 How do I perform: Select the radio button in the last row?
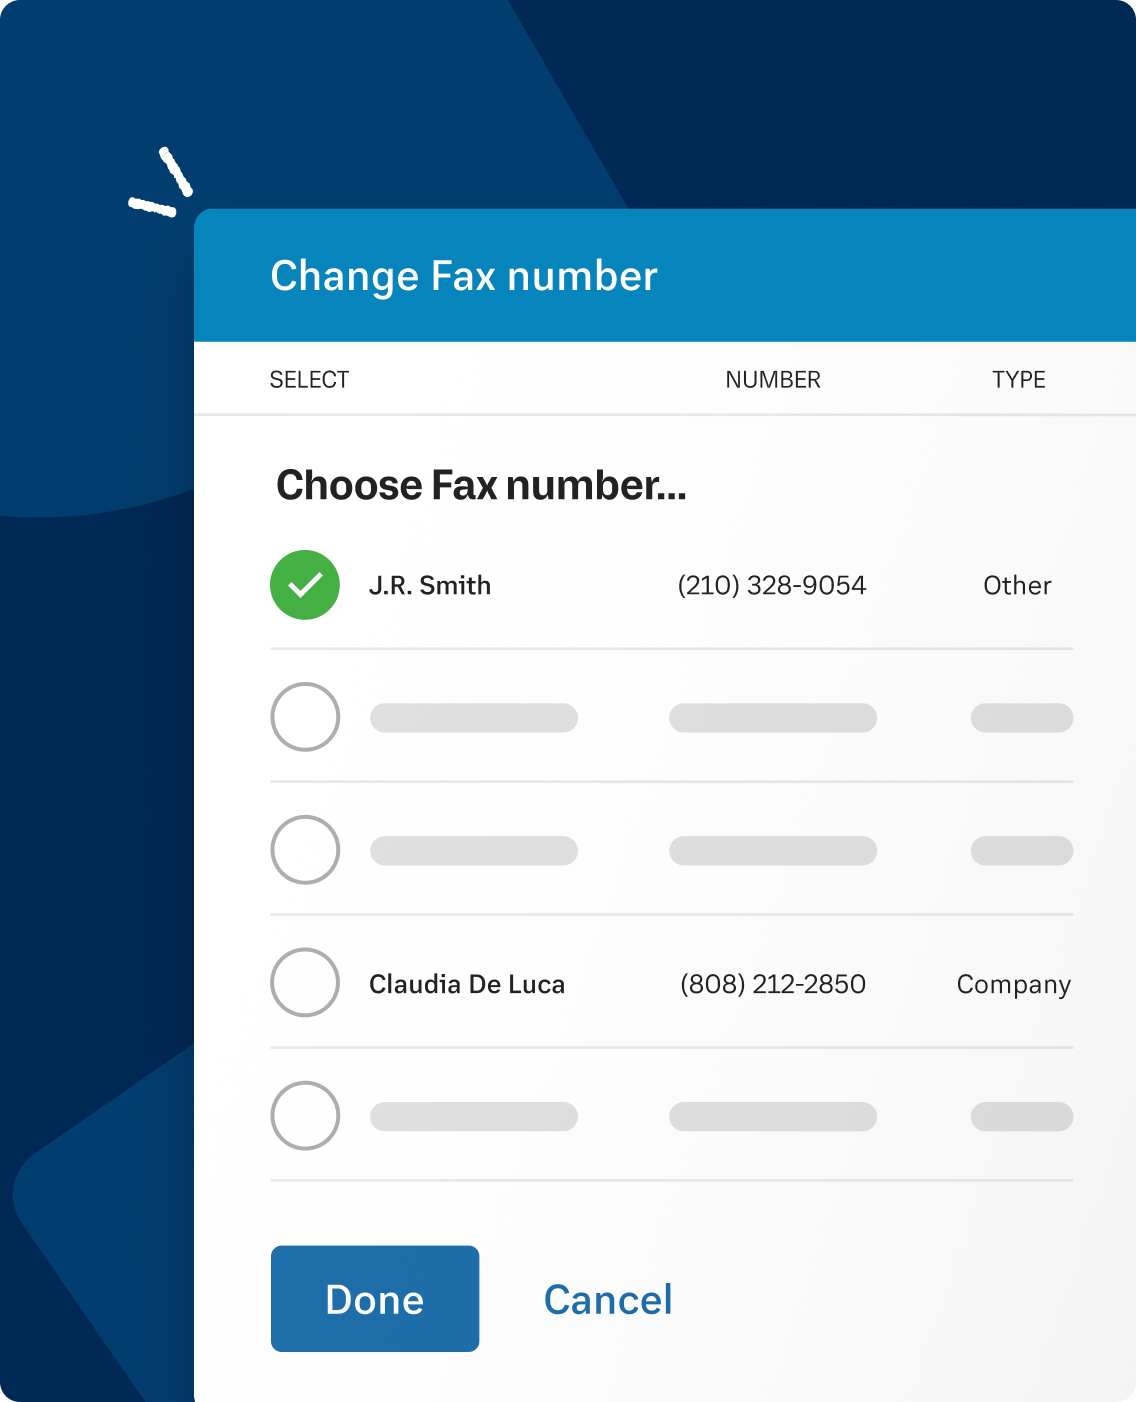tap(305, 1116)
